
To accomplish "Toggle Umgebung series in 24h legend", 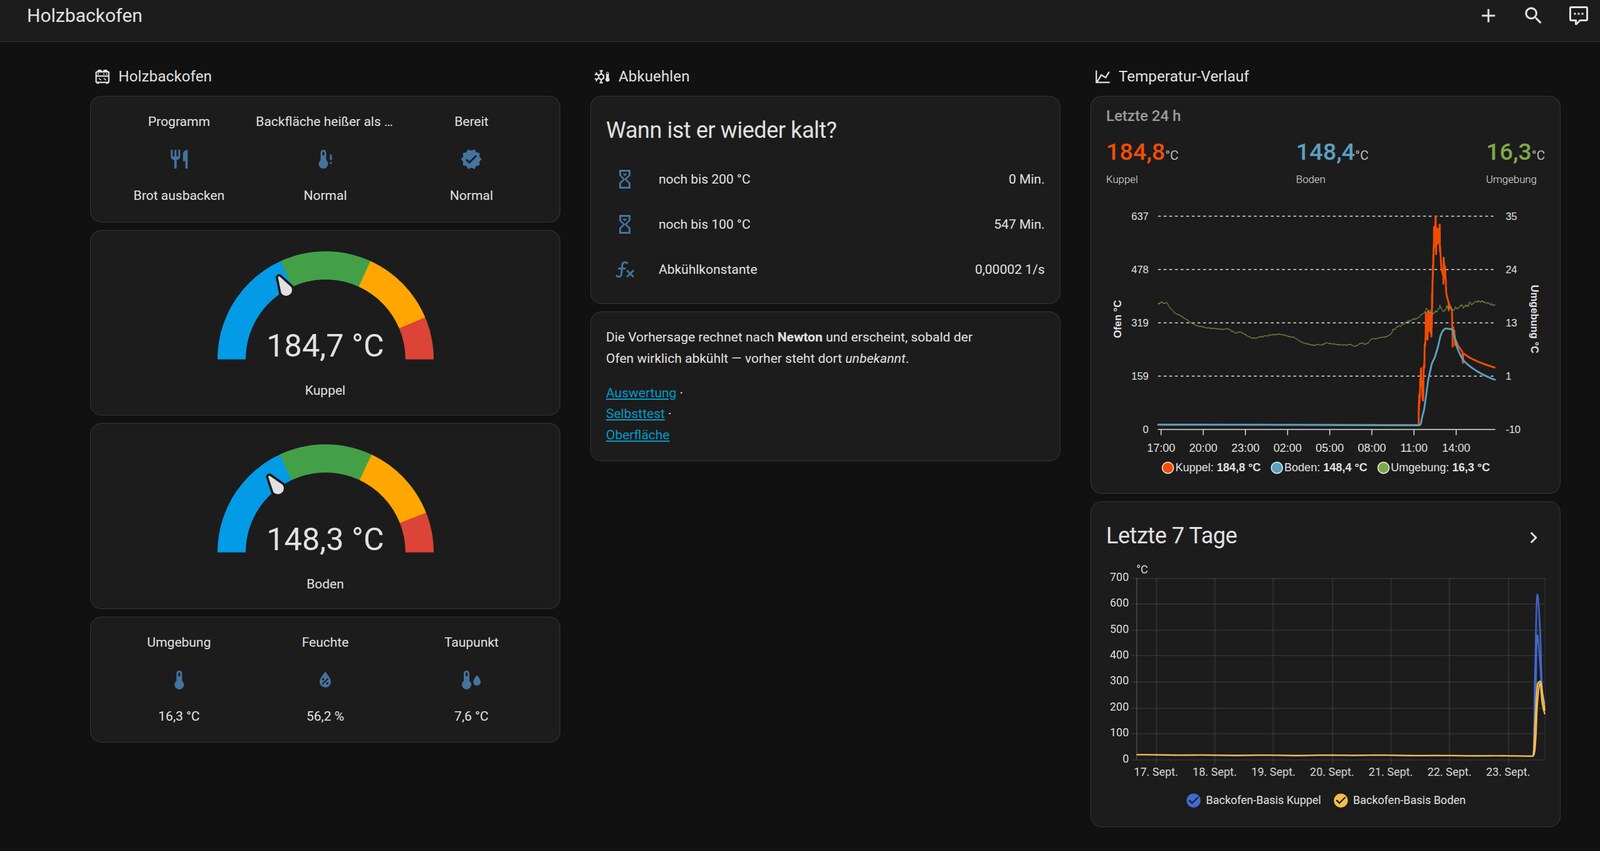I will click(1433, 467).
